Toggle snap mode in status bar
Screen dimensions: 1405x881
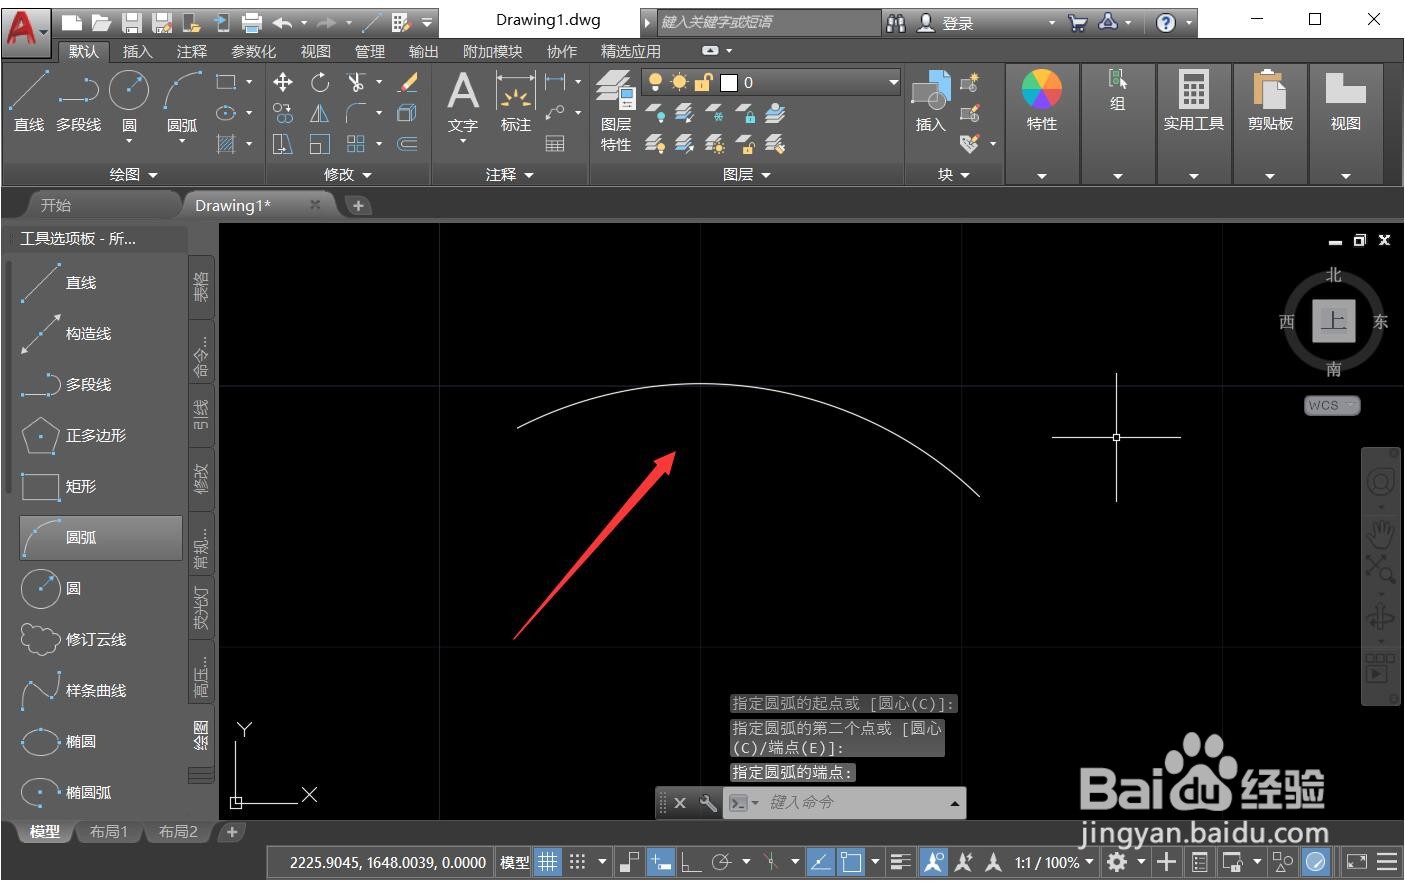[577, 861]
